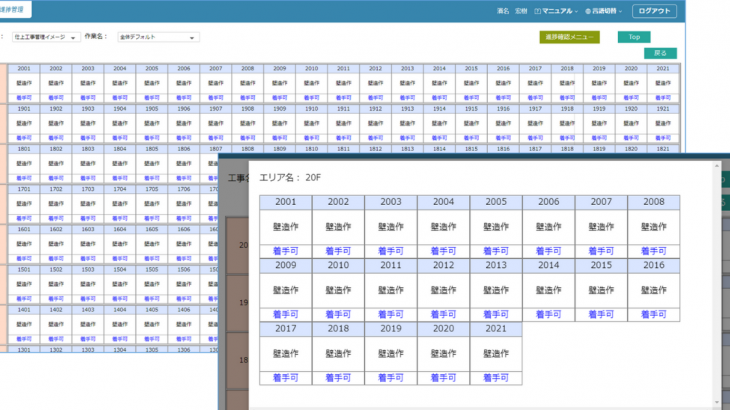Image resolution: width=730 pixels, height=410 pixels.
Task: Click 着手可 link under room 1702
Action: (55, 217)
